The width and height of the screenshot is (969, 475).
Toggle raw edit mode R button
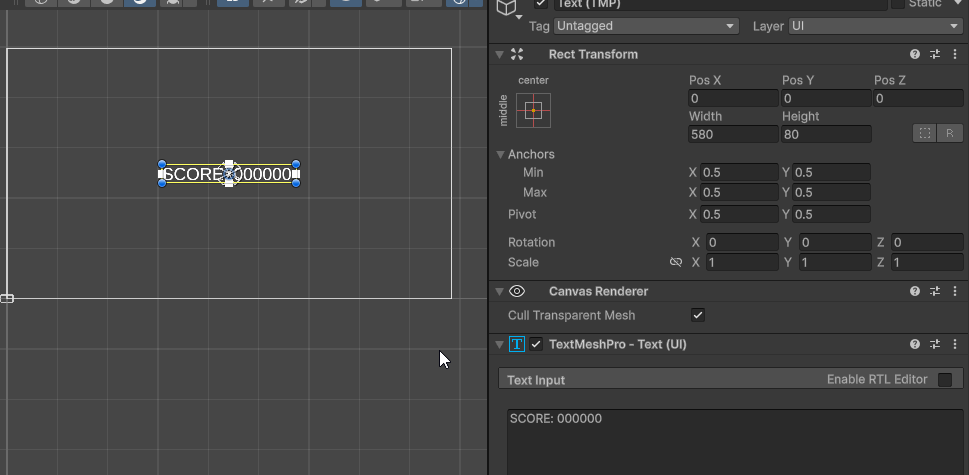950,133
